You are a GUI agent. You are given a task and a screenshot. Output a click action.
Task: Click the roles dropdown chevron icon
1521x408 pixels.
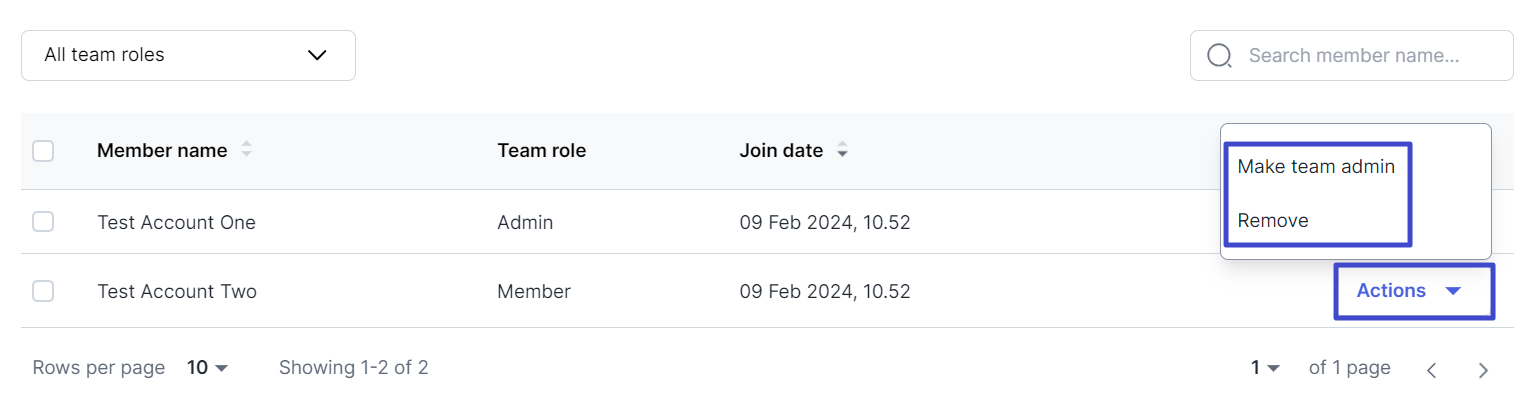point(317,55)
